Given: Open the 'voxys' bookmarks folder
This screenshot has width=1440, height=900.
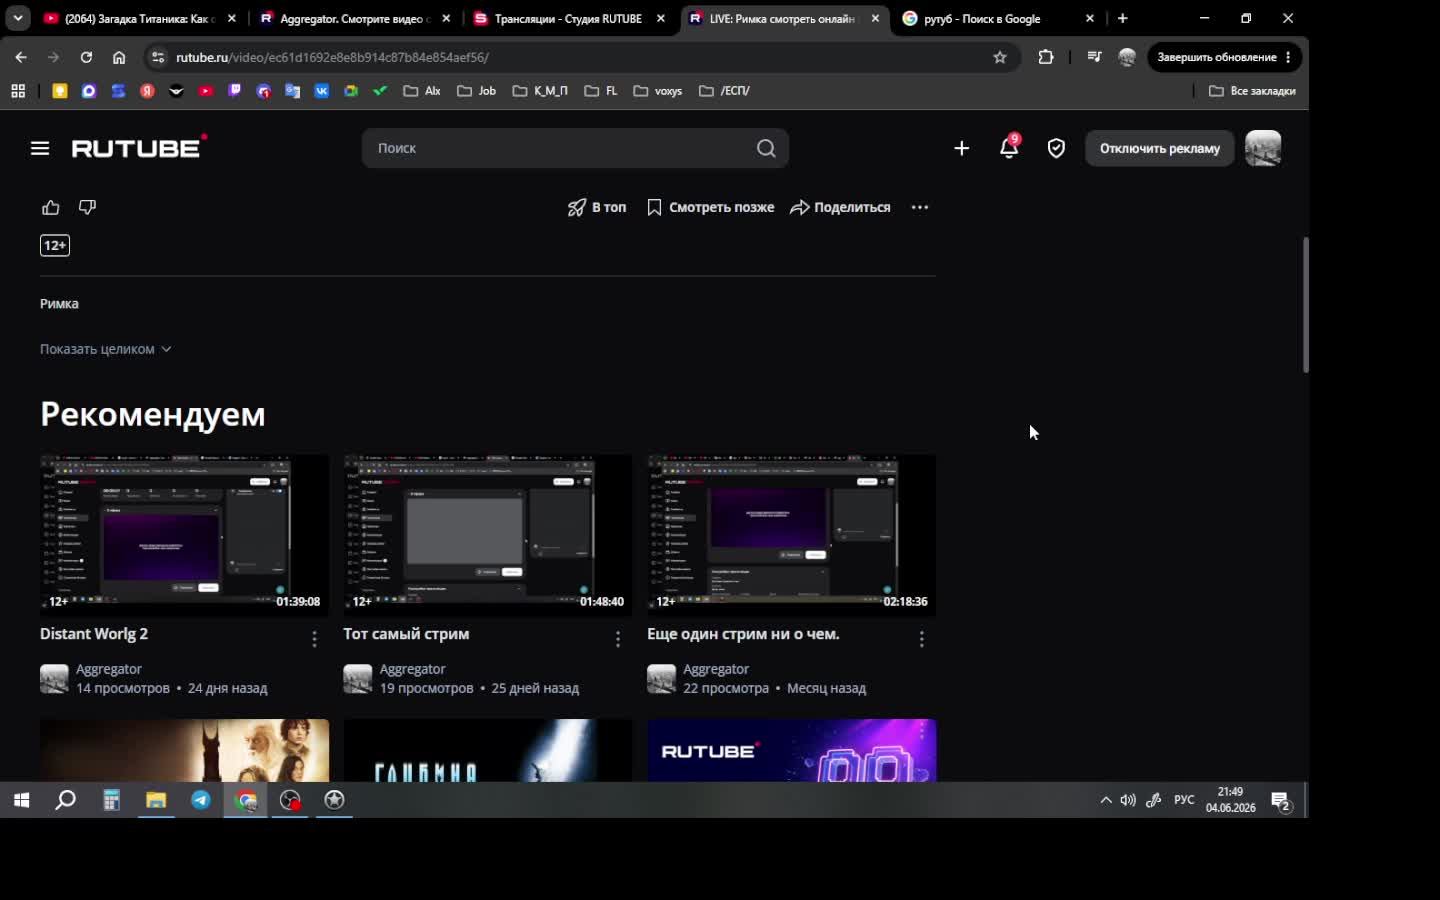Looking at the screenshot, I should (658, 91).
